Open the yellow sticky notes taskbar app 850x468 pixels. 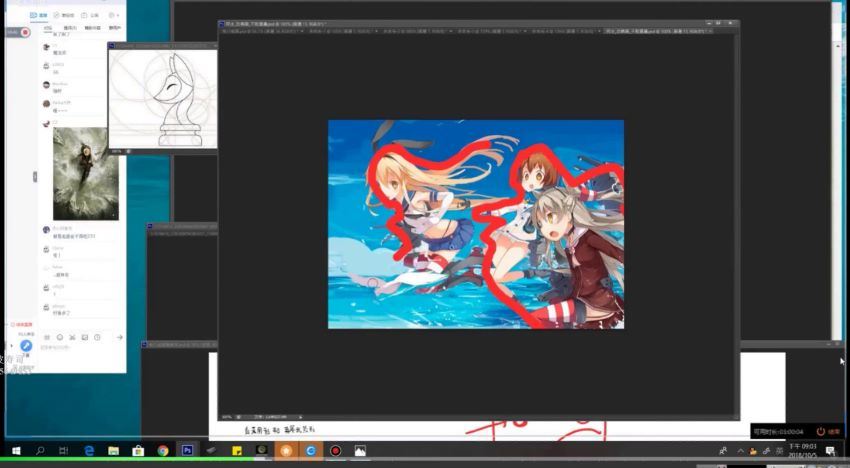tap(237, 451)
